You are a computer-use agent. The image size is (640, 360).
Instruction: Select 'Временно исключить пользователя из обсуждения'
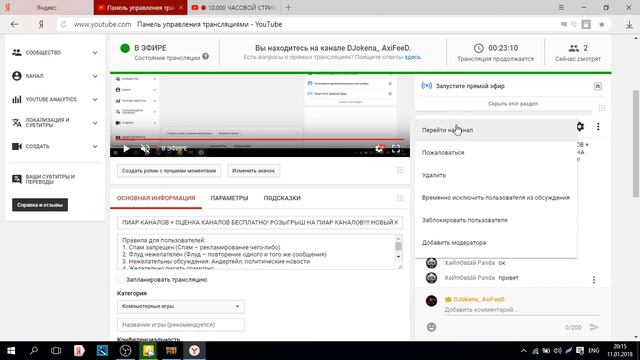pyautogui.click(x=496, y=198)
